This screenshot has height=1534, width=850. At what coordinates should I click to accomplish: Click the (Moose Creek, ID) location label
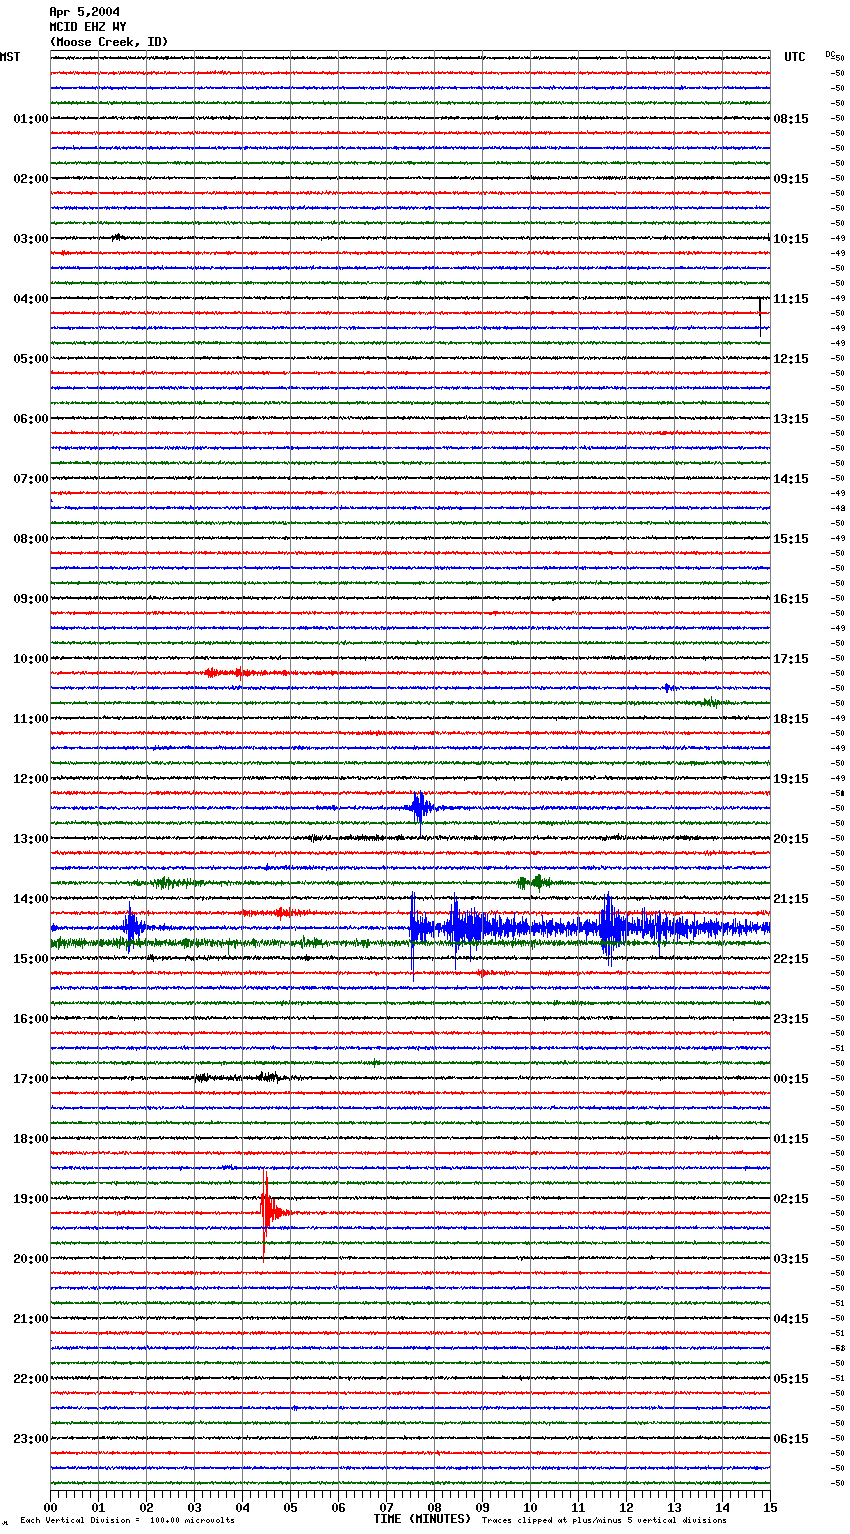coord(109,42)
